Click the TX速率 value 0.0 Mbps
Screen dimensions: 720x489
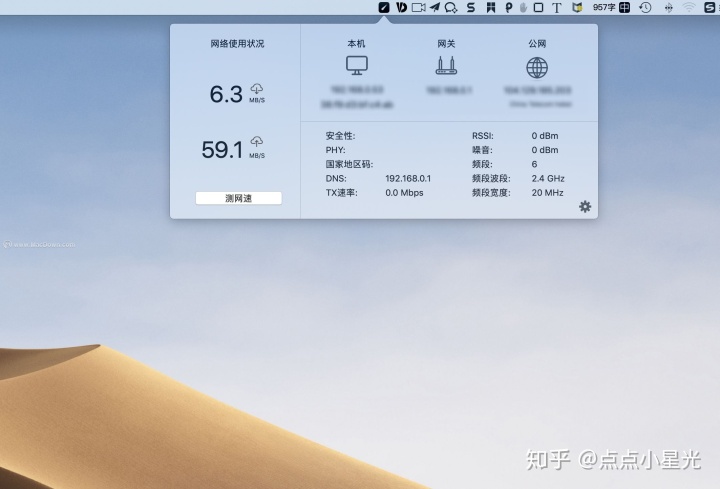click(404, 193)
